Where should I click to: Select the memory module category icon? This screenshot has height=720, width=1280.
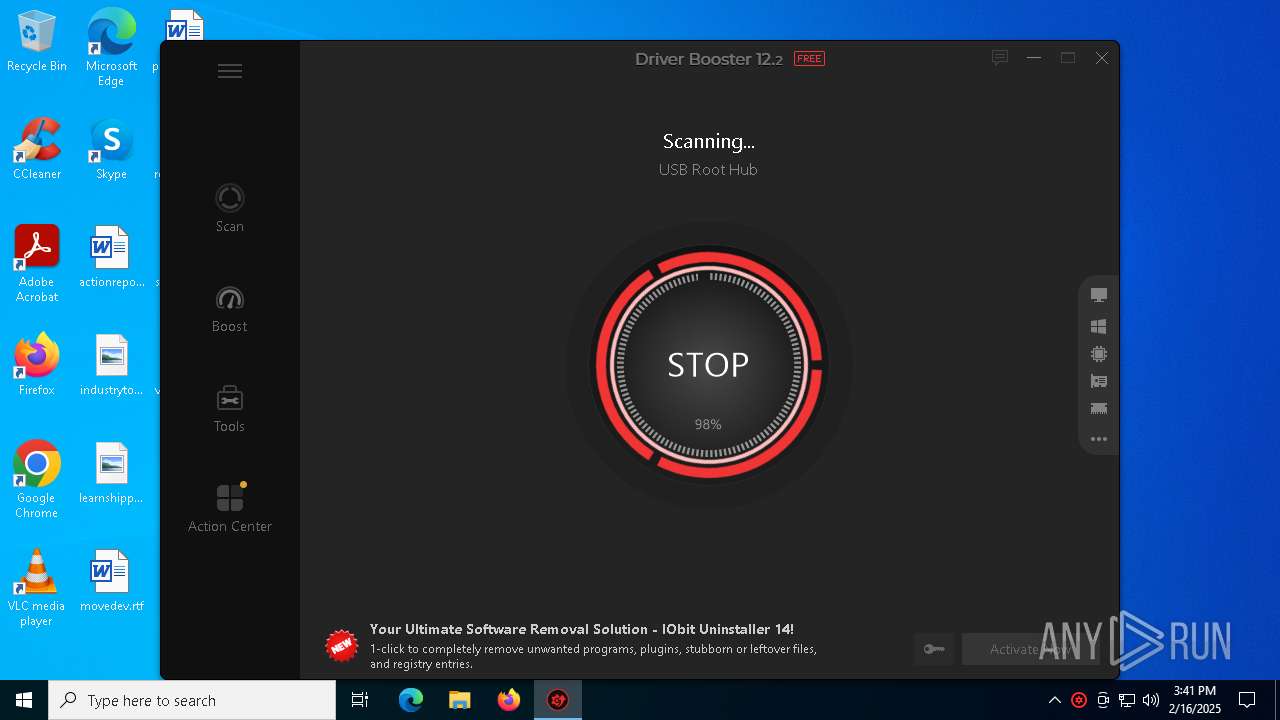click(x=1099, y=408)
